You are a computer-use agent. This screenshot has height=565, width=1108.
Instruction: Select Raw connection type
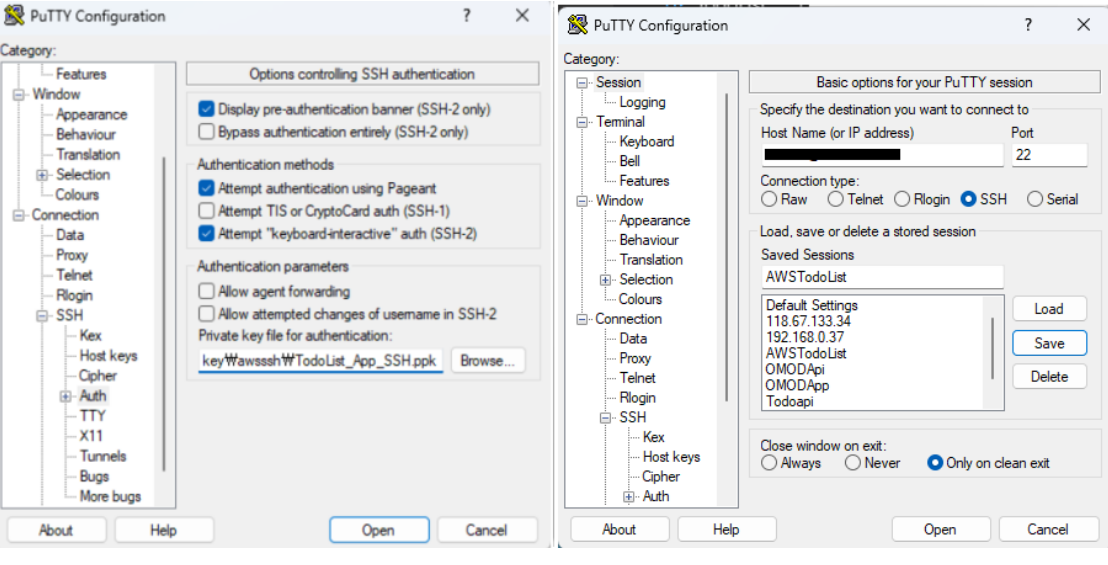coord(769,199)
